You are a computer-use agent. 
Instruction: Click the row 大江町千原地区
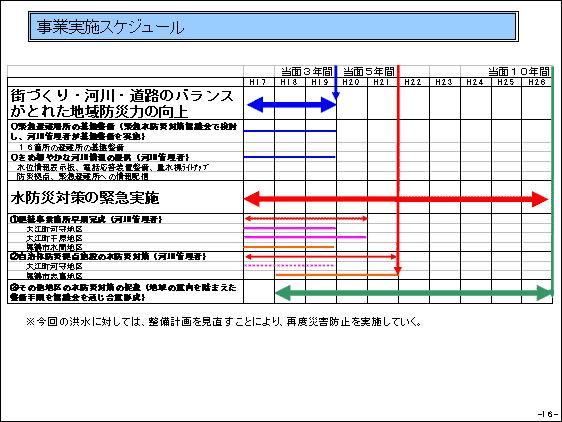click(54, 238)
